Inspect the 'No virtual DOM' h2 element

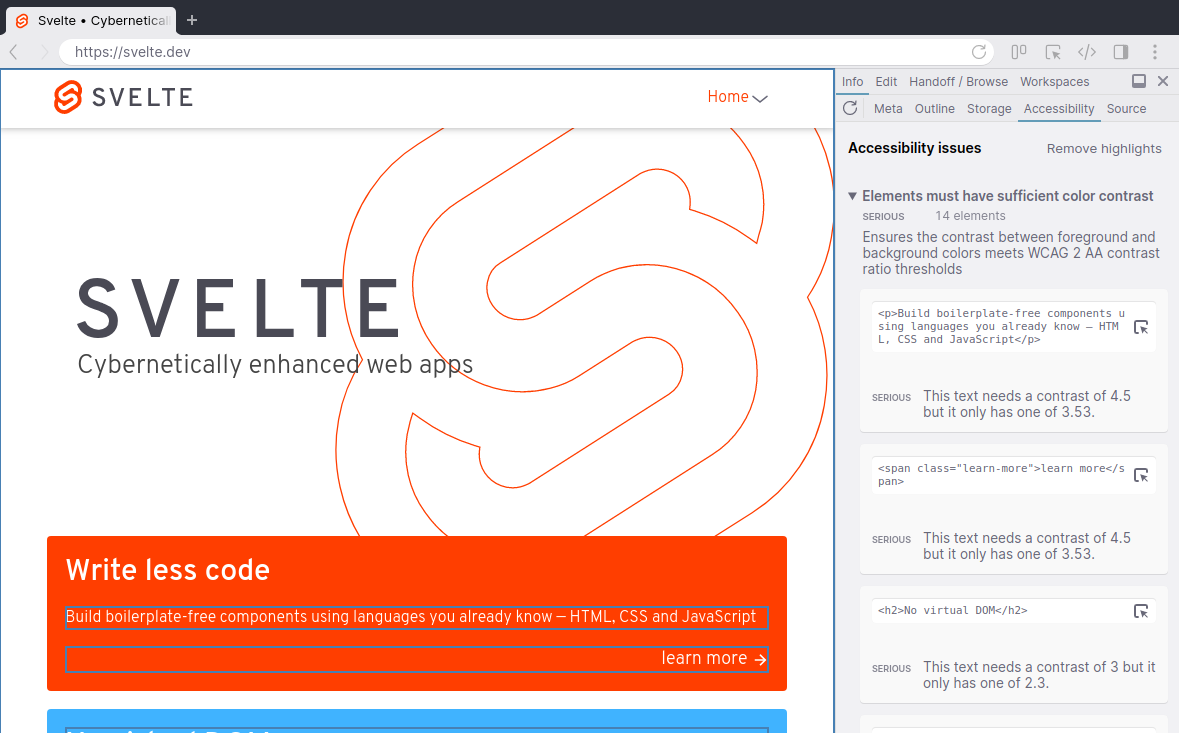[x=1141, y=611]
